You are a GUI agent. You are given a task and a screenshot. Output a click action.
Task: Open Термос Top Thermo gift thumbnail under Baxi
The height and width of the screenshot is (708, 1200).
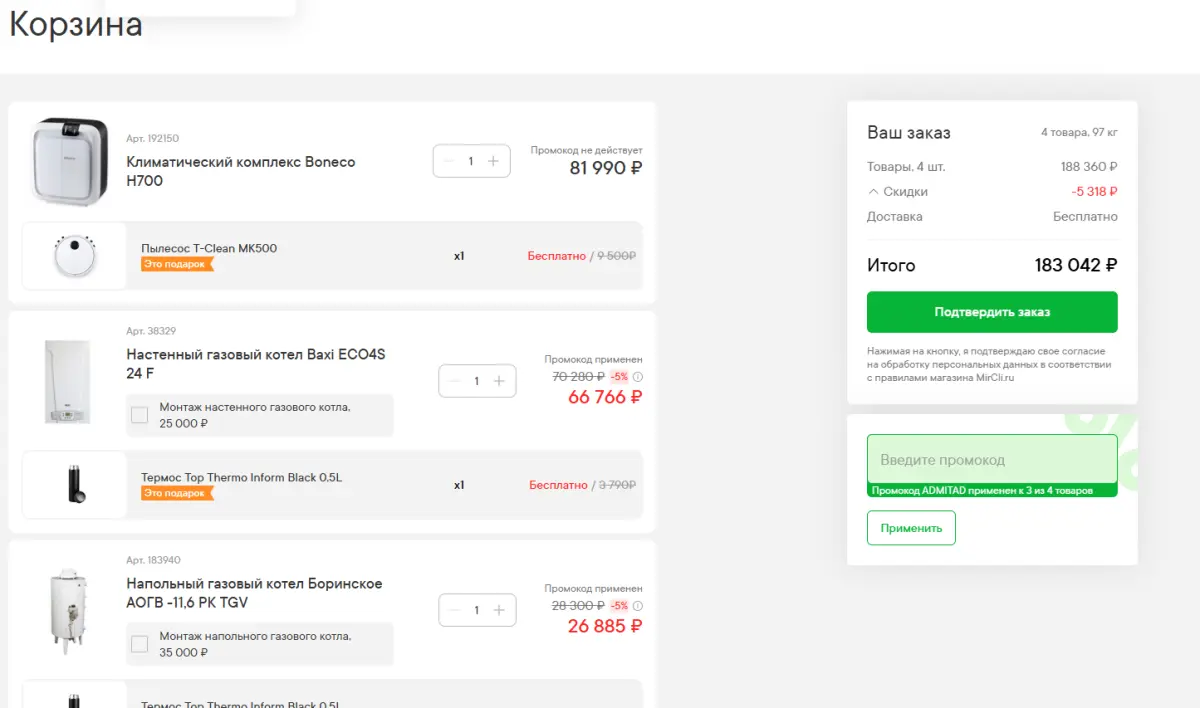tap(74, 485)
